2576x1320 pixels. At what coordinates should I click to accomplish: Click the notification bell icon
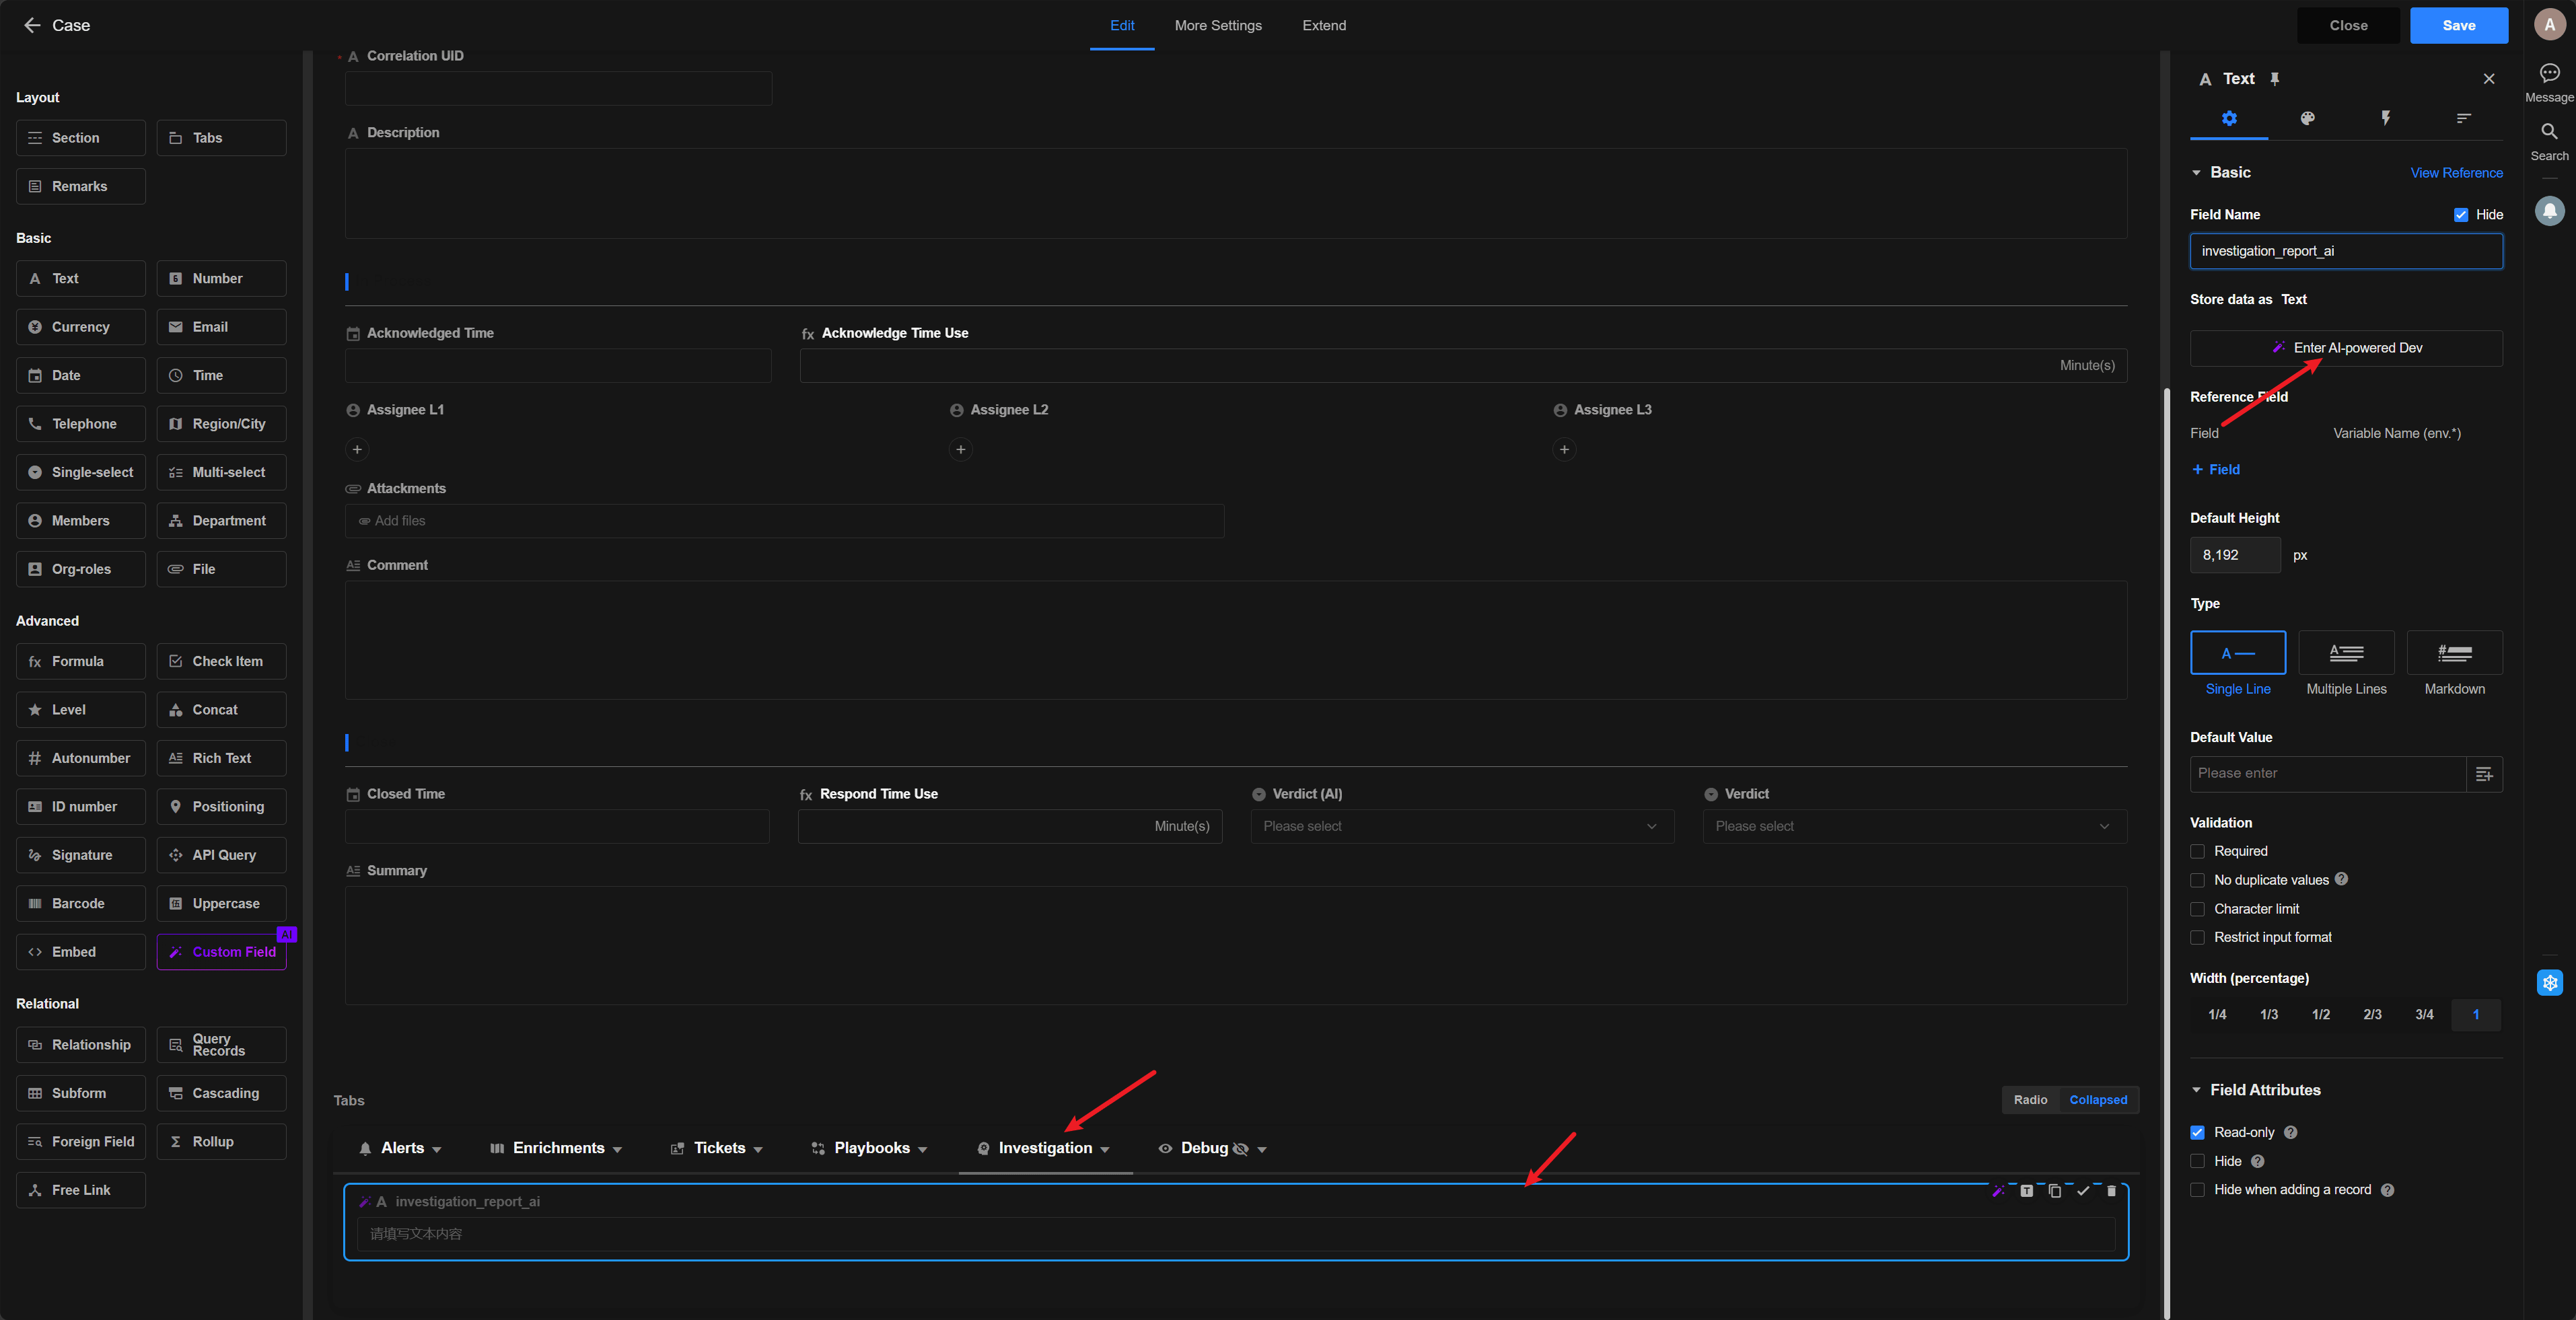pyautogui.click(x=2549, y=211)
